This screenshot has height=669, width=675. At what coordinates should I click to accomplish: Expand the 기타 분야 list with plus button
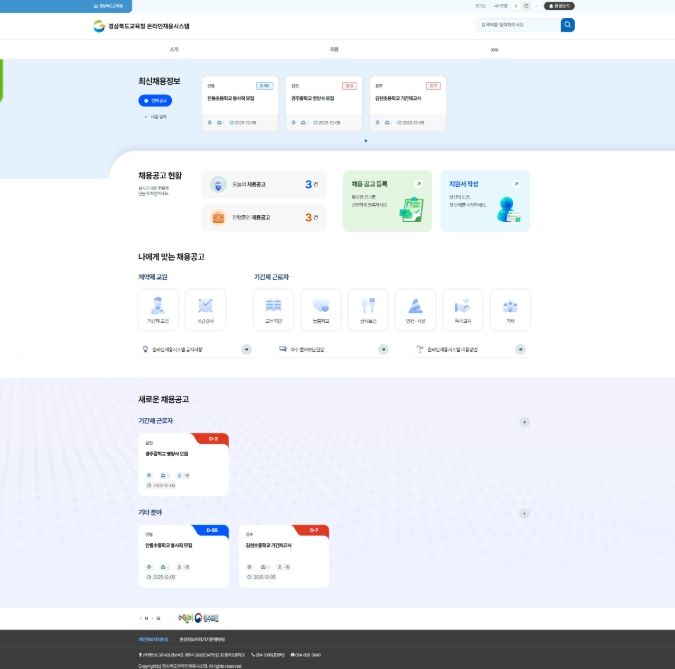click(524, 514)
